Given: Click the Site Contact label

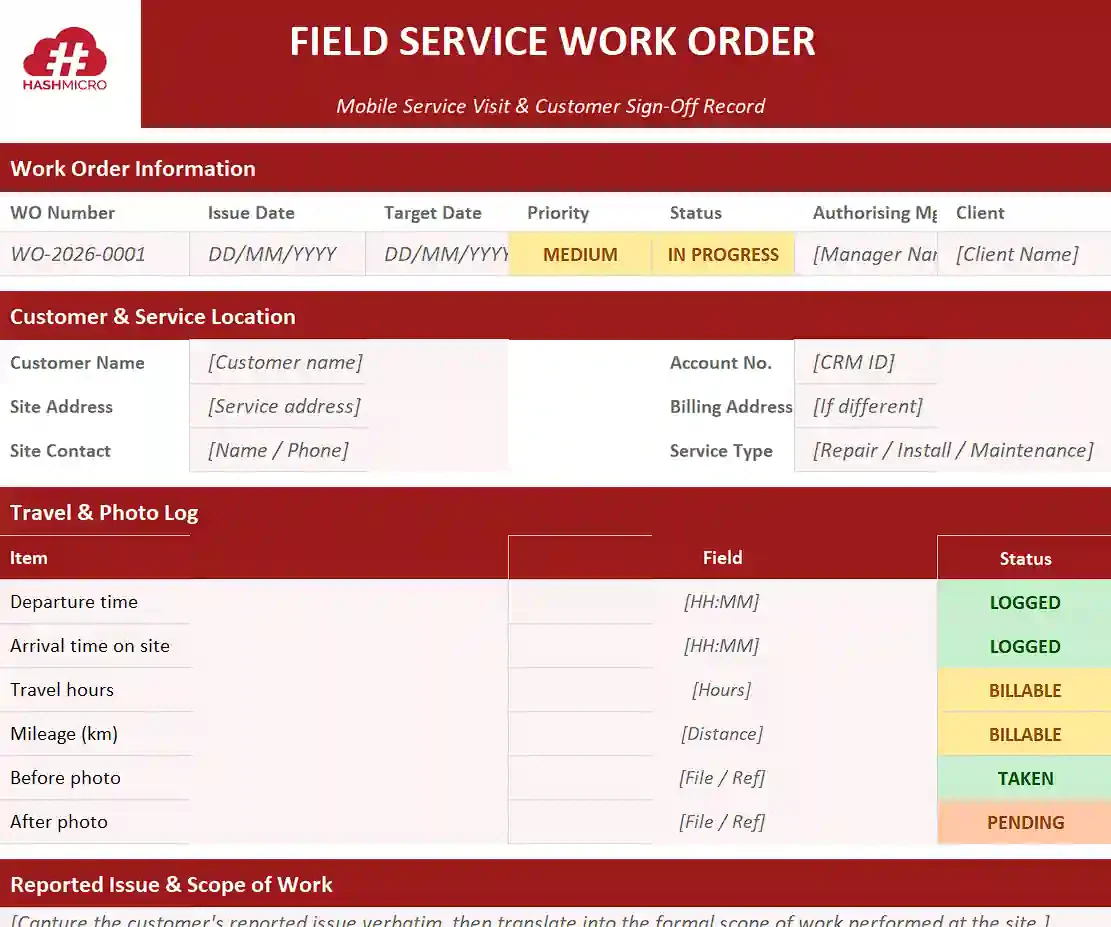Looking at the screenshot, I should (x=60, y=450).
